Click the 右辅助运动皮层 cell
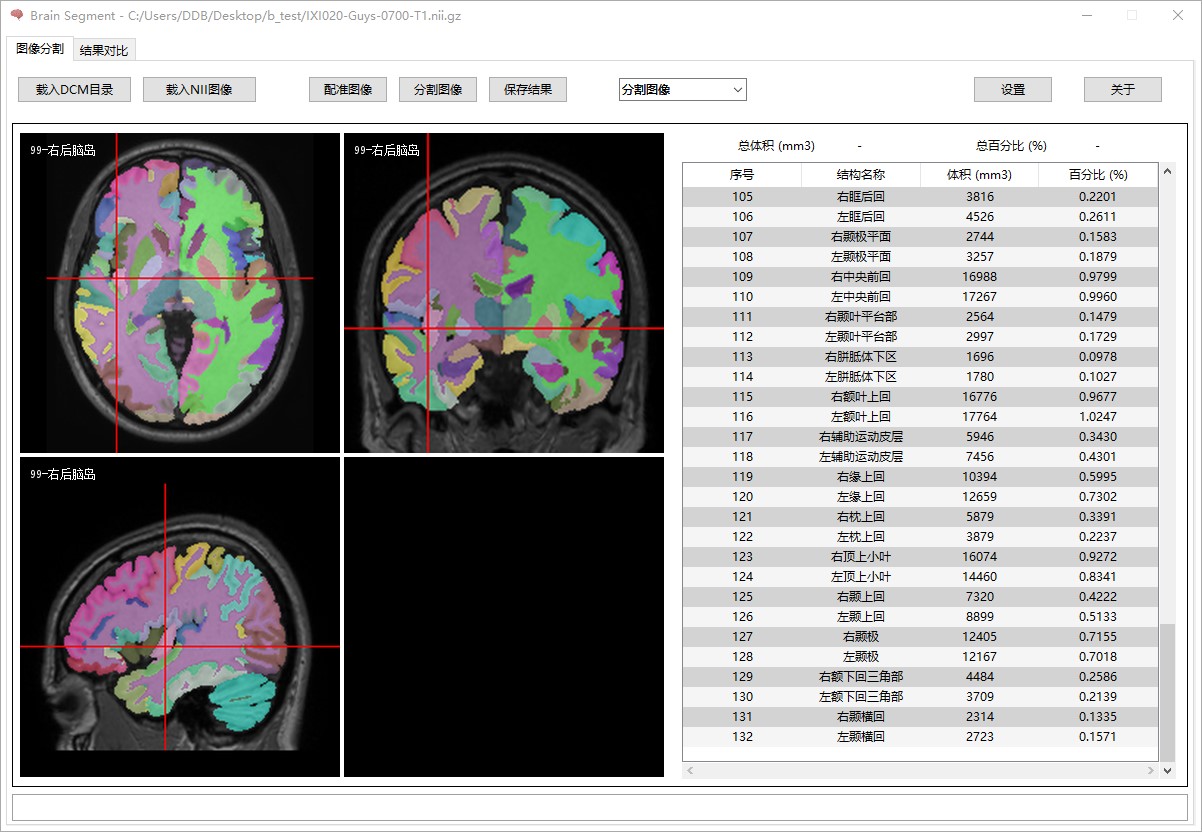Screen dimensions: 1202x832 pos(861,437)
